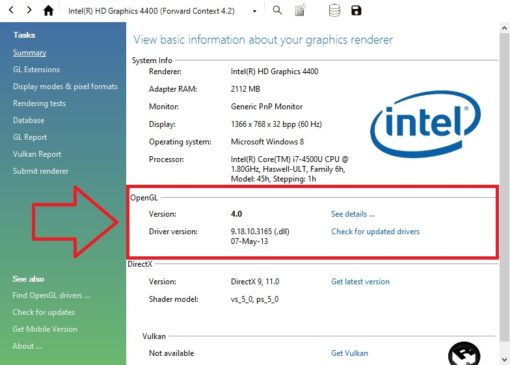The height and width of the screenshot is (365, 510).
Task: Click the Get latest version DirectX link
Action: pyautogui.click(x=360, y=282)
